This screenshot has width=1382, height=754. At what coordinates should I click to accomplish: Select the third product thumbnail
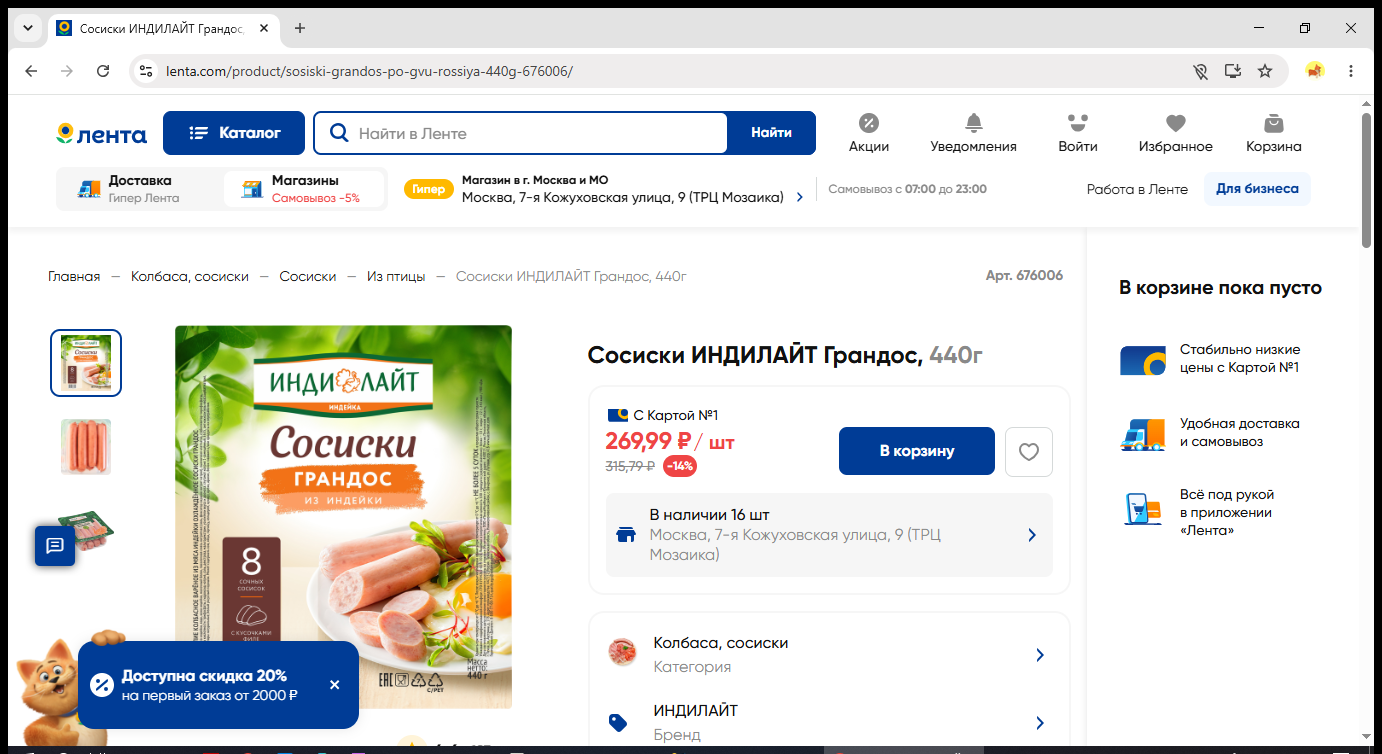[x=86, y=530]
